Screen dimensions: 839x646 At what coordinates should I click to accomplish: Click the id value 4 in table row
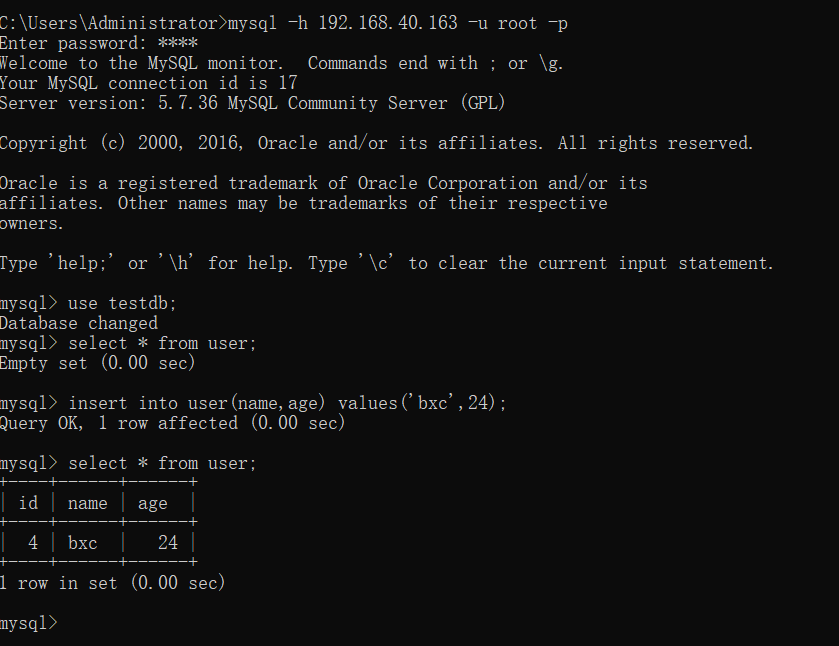(x=33, y=543)
